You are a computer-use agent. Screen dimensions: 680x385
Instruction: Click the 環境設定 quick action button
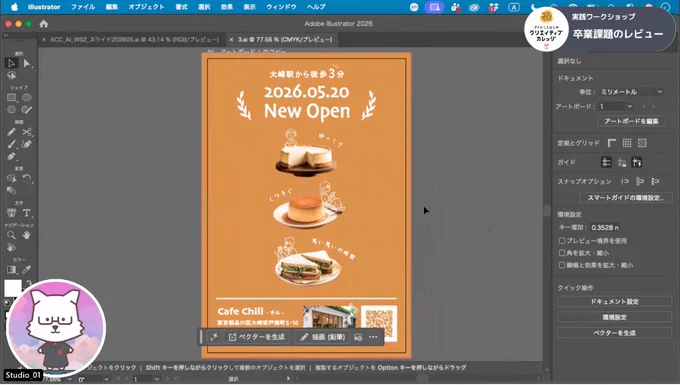coord(614,317)
